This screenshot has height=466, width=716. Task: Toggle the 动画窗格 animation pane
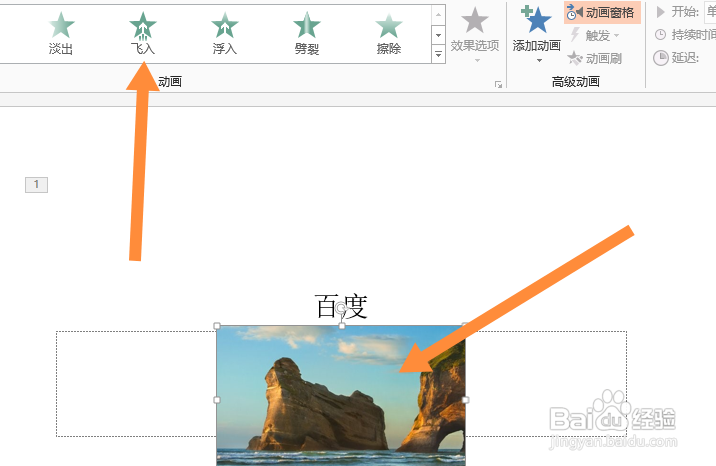point(602,13)
